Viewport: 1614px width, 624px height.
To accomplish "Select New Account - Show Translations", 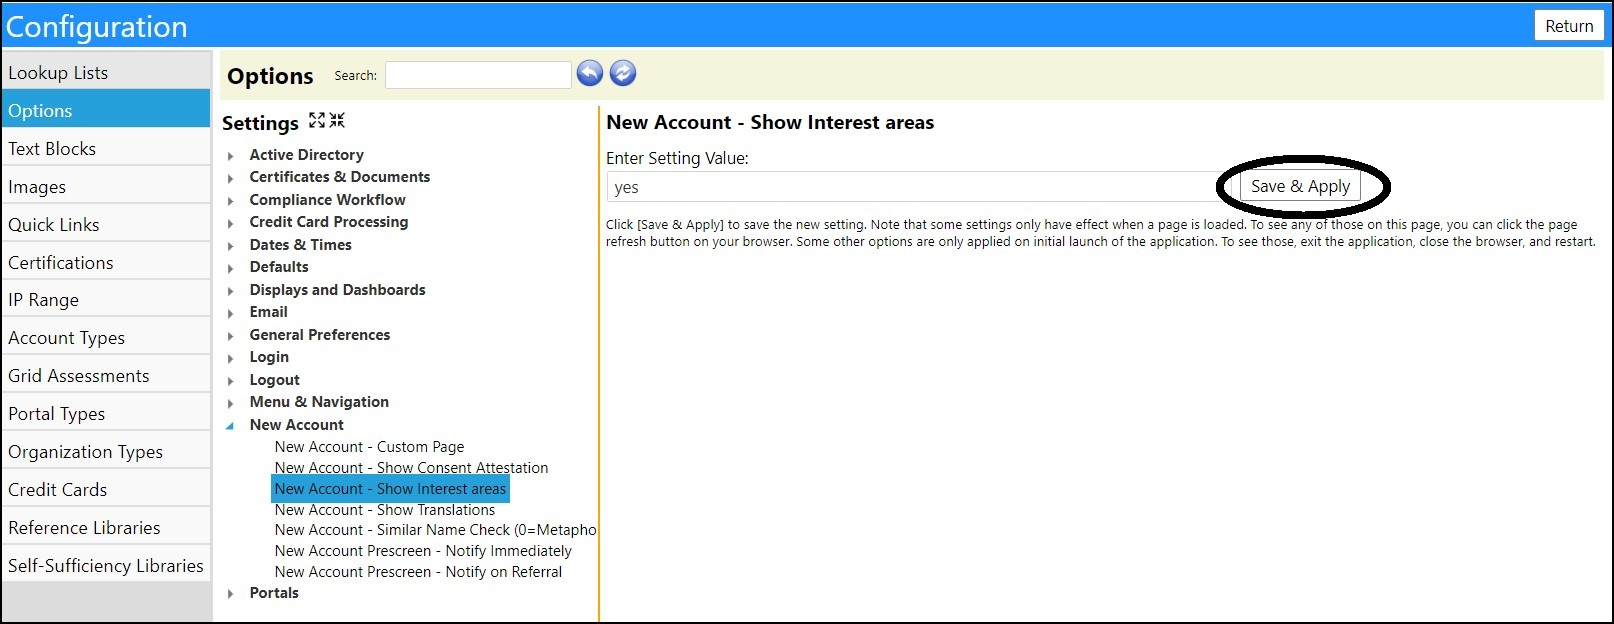I will (385, 510).
